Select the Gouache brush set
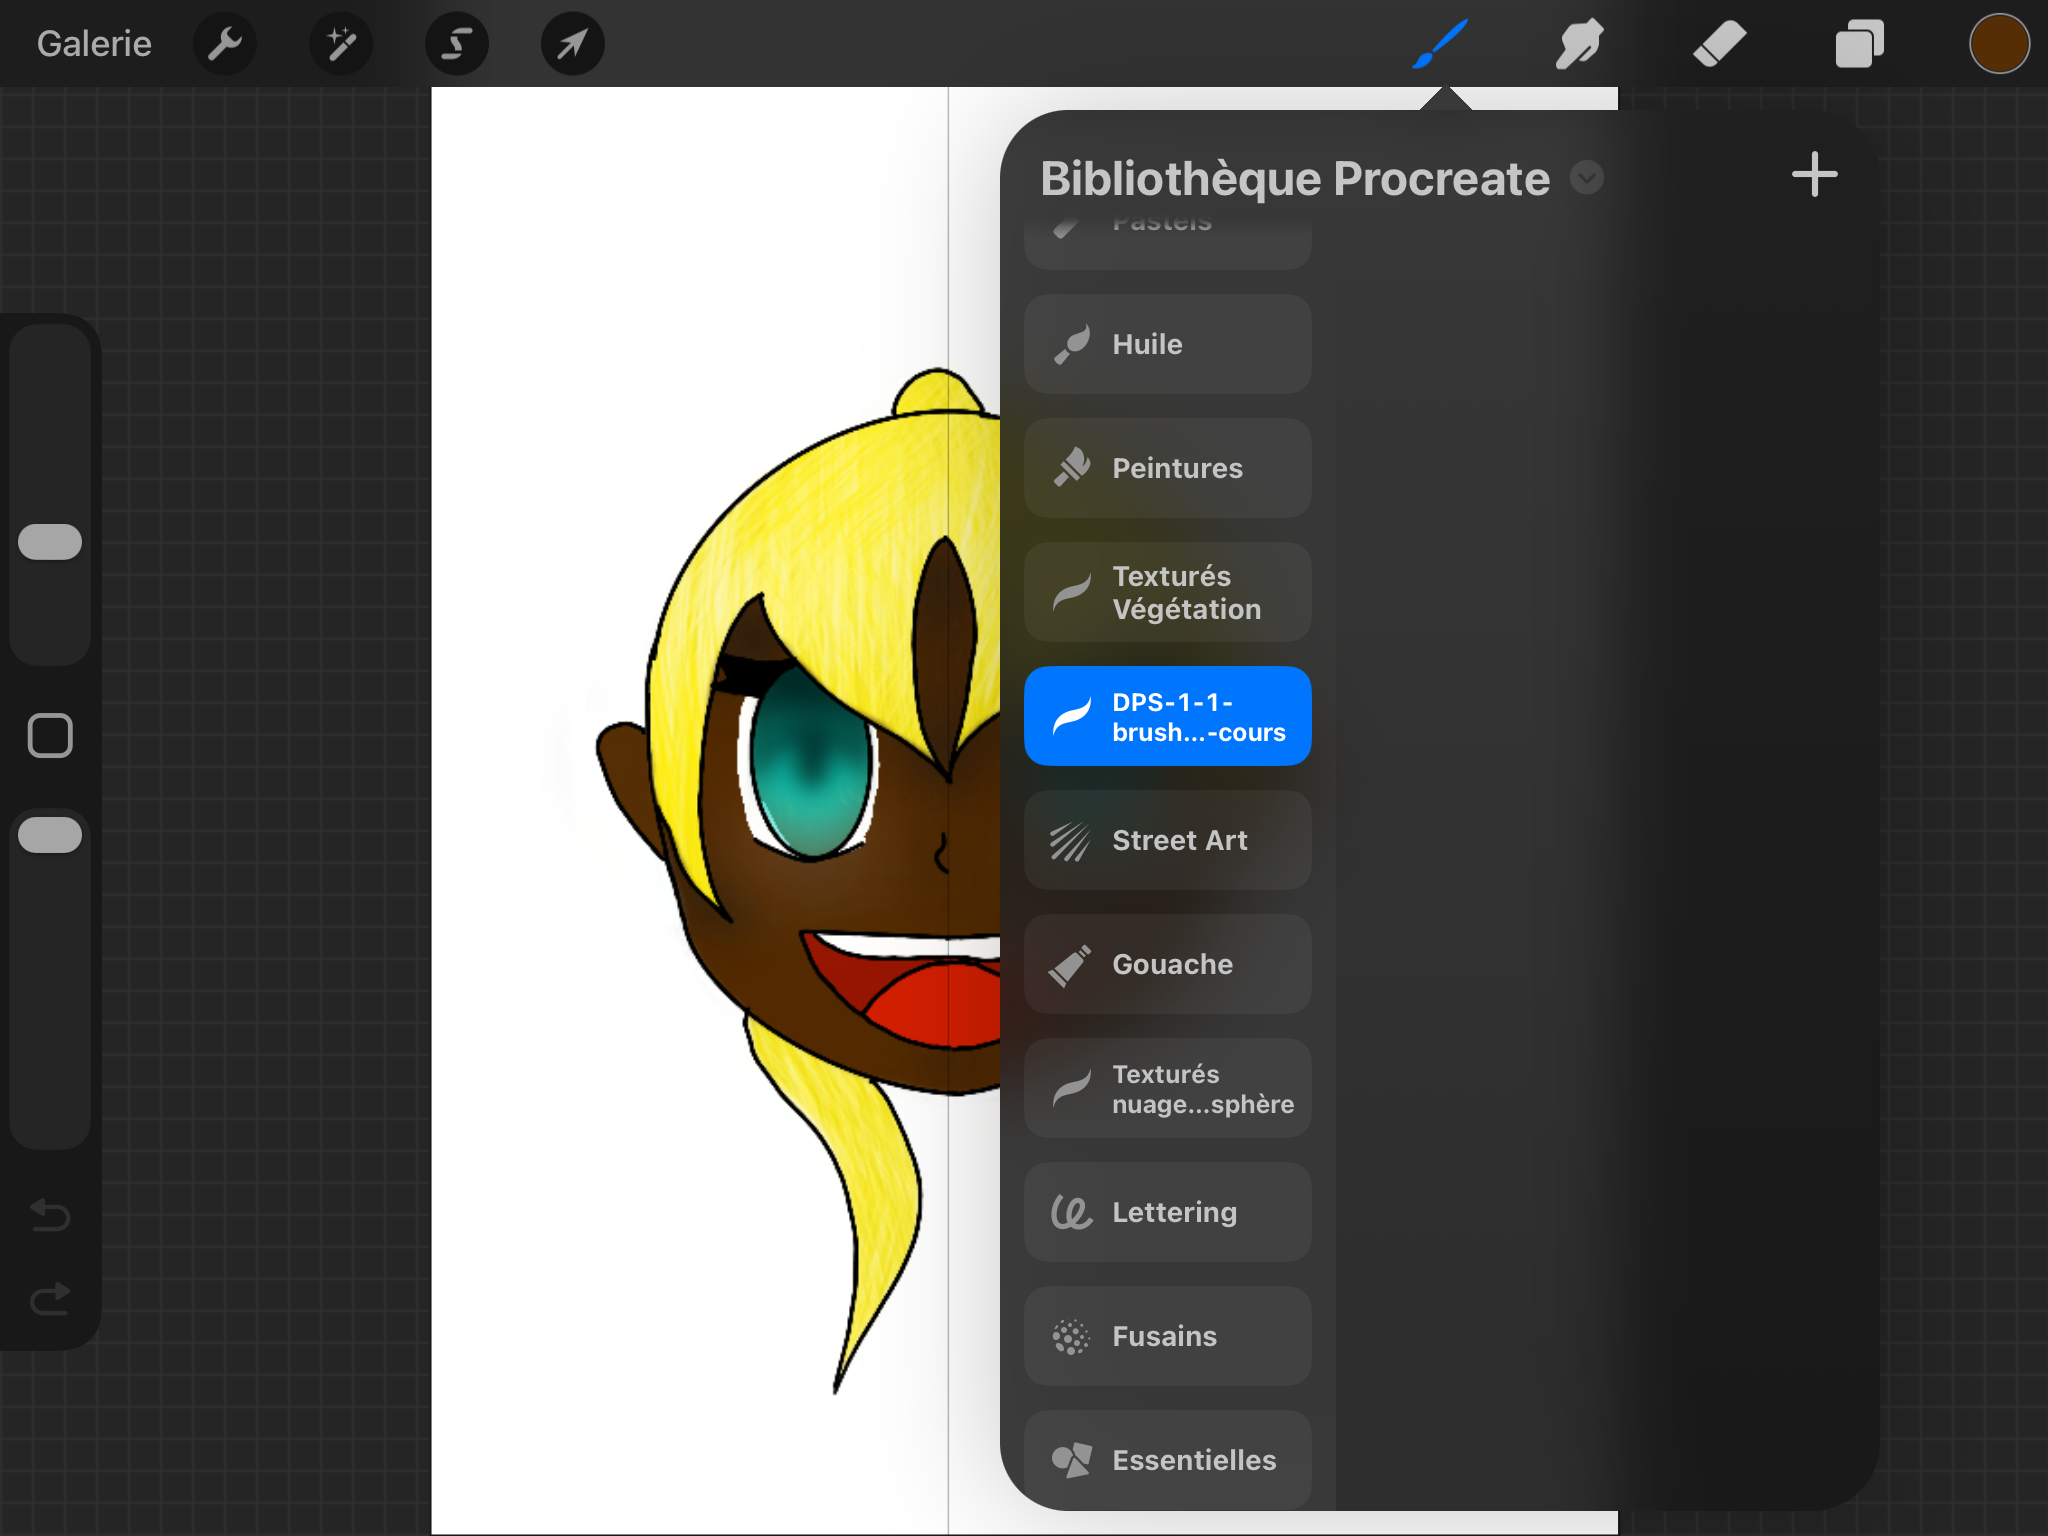The width and height of the screenshot is (2048, 1536). point(1167,964)
